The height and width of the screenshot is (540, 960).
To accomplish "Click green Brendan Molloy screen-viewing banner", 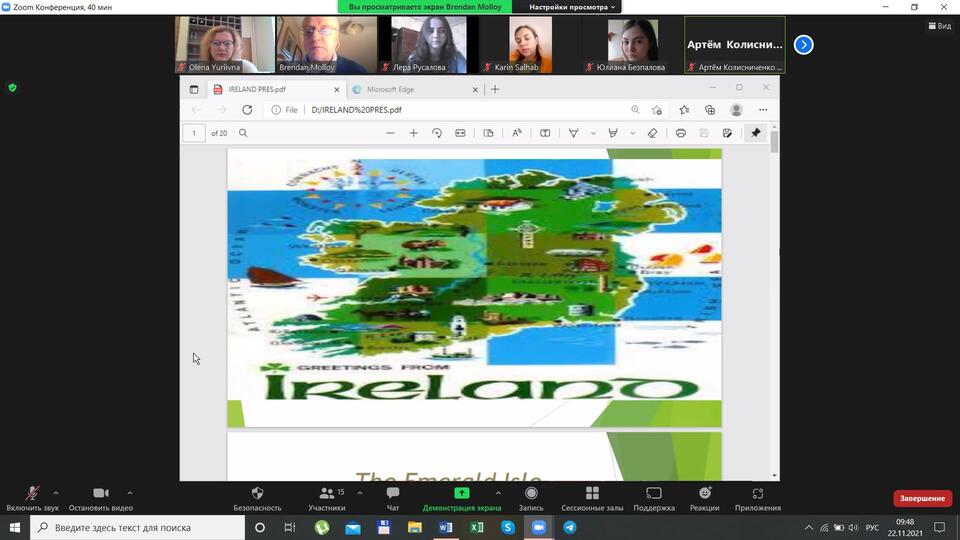I will (x=425, y=7).
